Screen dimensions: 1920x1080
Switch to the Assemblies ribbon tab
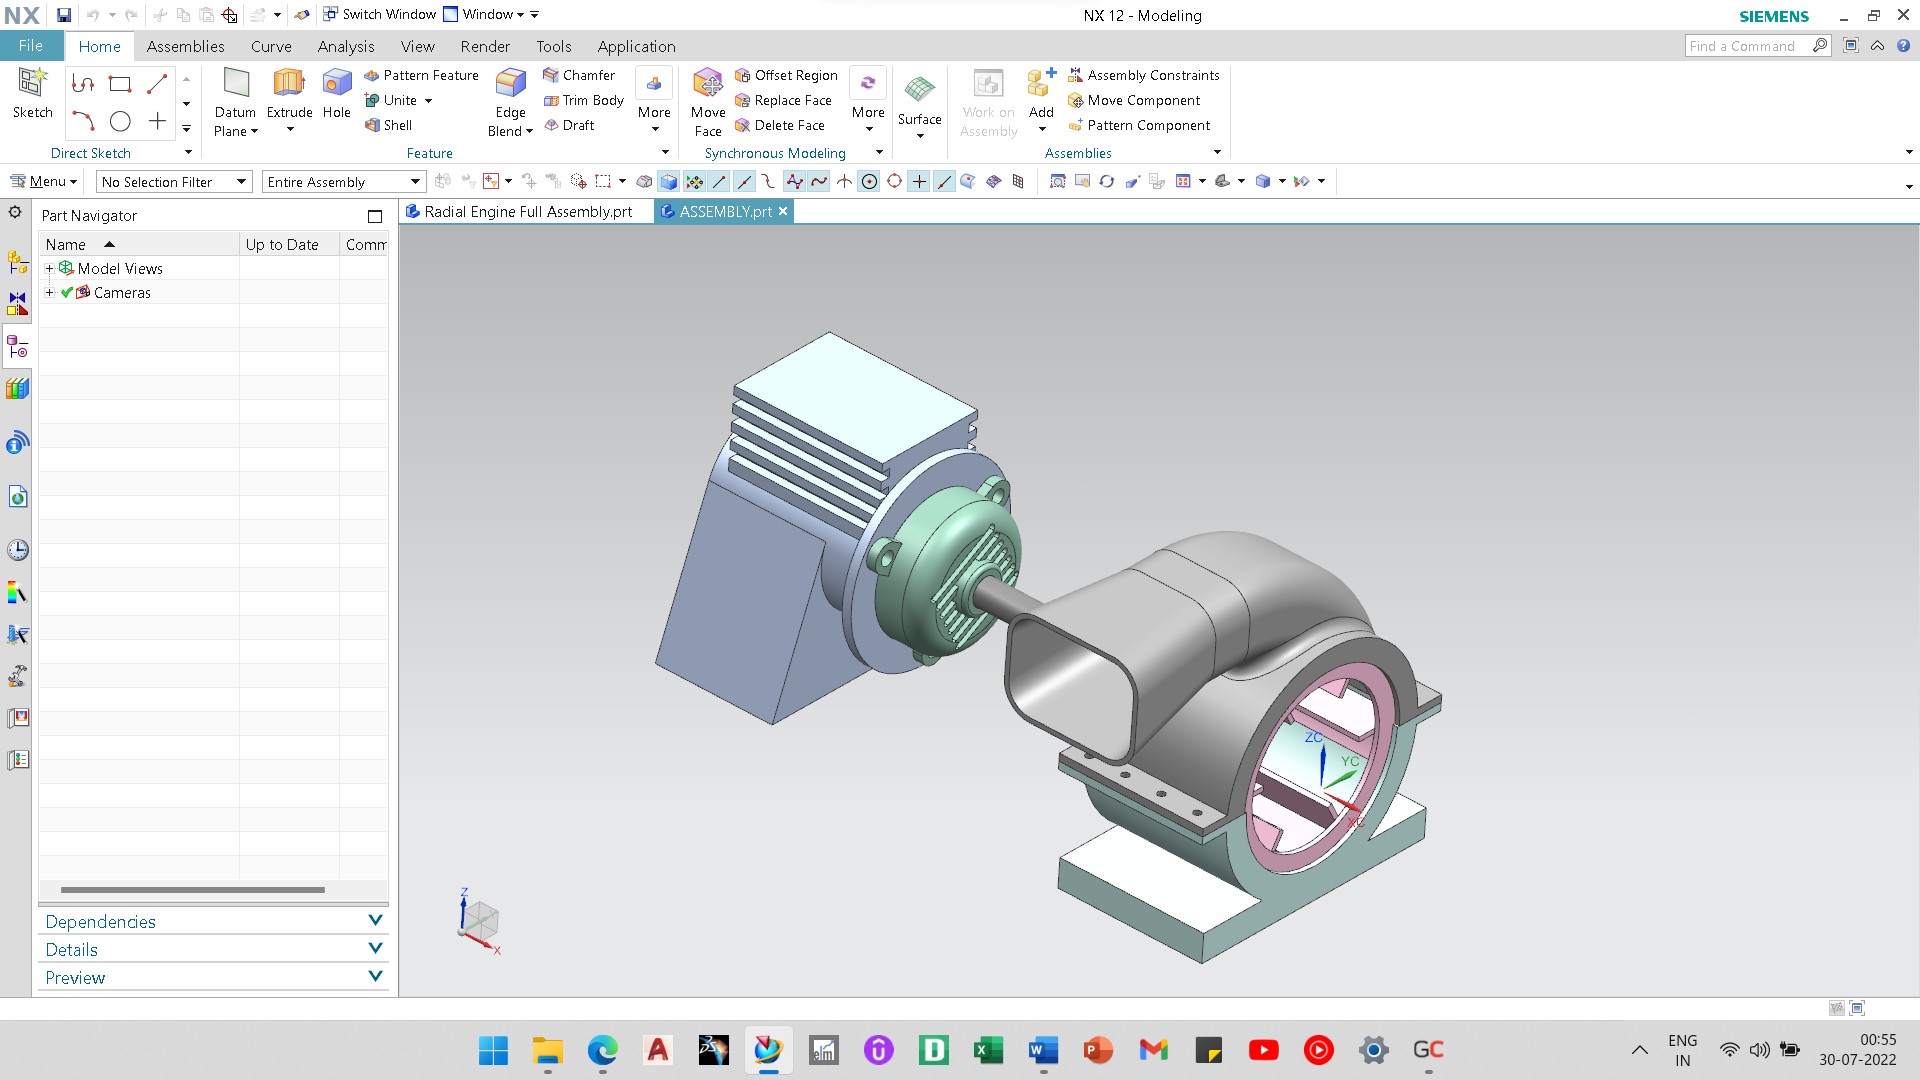(185, 46)
